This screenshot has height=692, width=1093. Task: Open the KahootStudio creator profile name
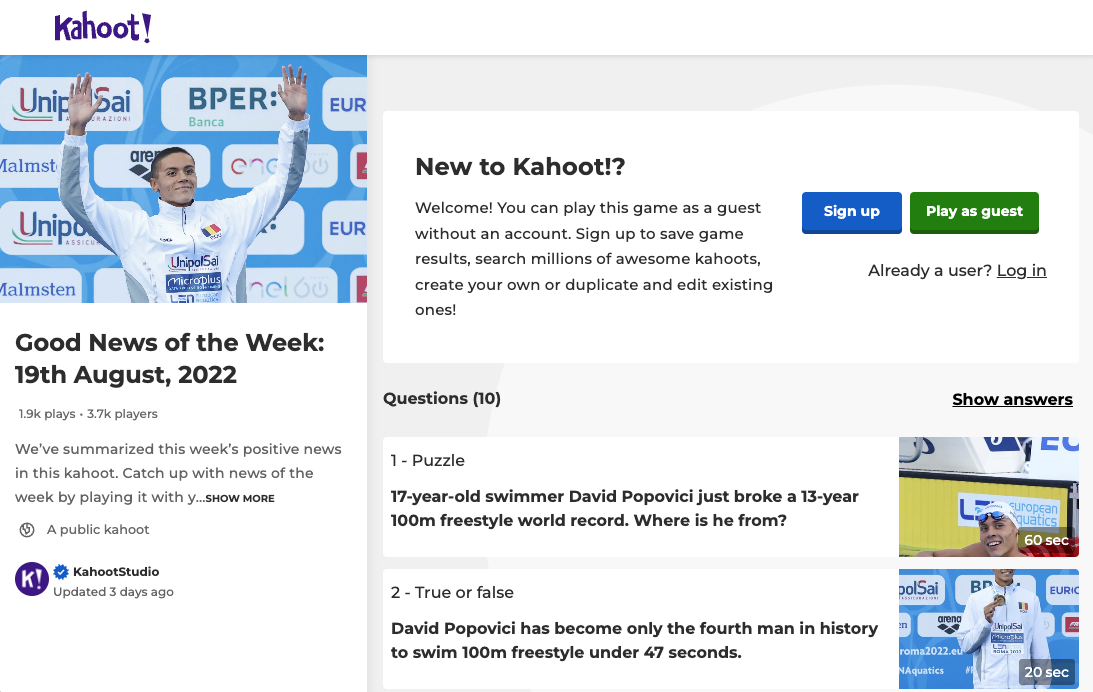(116, 571)
